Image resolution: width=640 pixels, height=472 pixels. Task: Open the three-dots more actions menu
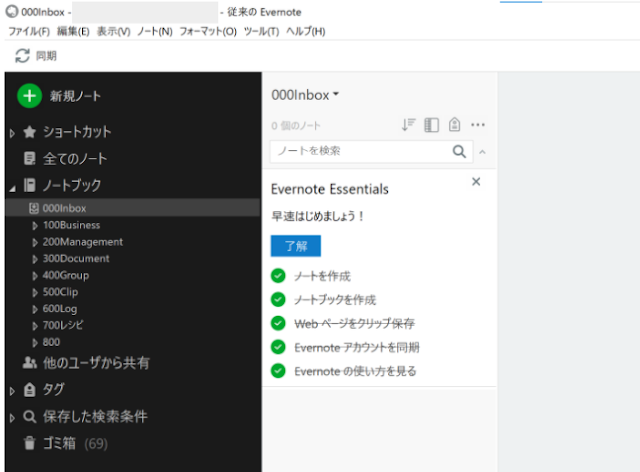478,125
